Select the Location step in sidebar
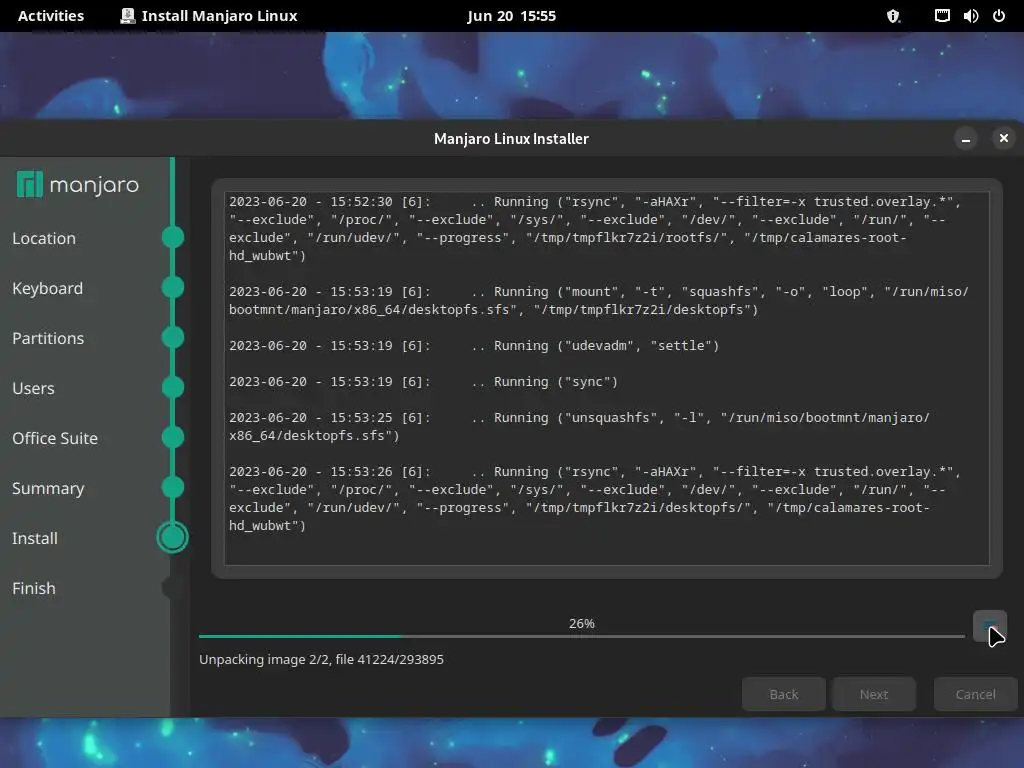1024x768 pixels. click(44, 238)
